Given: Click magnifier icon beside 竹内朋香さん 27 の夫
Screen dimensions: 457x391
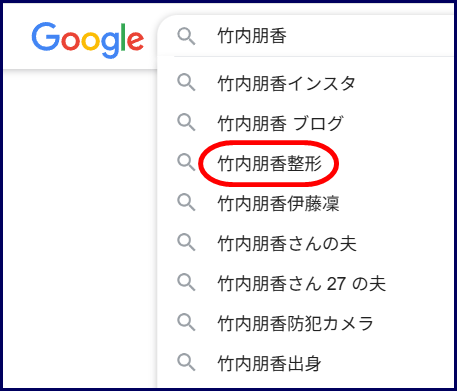Looking at the screenshot, I should (x=186, y=282).
